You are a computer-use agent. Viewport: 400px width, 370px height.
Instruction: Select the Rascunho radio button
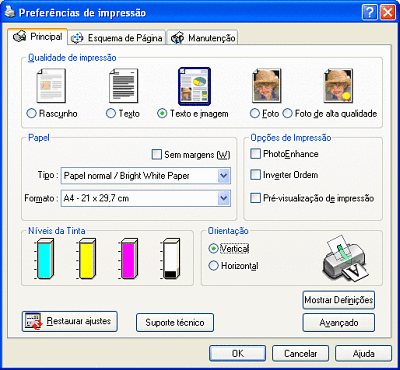coord(31,114)
